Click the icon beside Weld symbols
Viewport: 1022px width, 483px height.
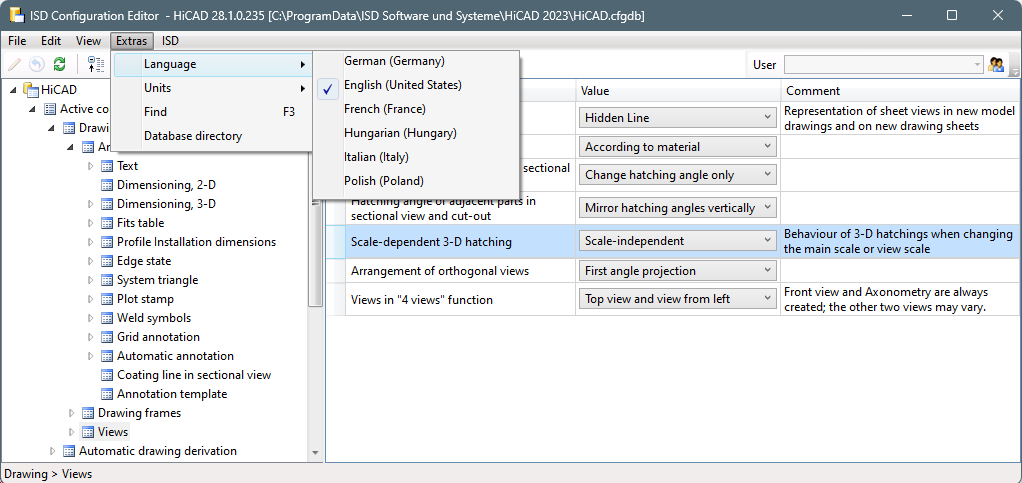[x=107, y=318]
